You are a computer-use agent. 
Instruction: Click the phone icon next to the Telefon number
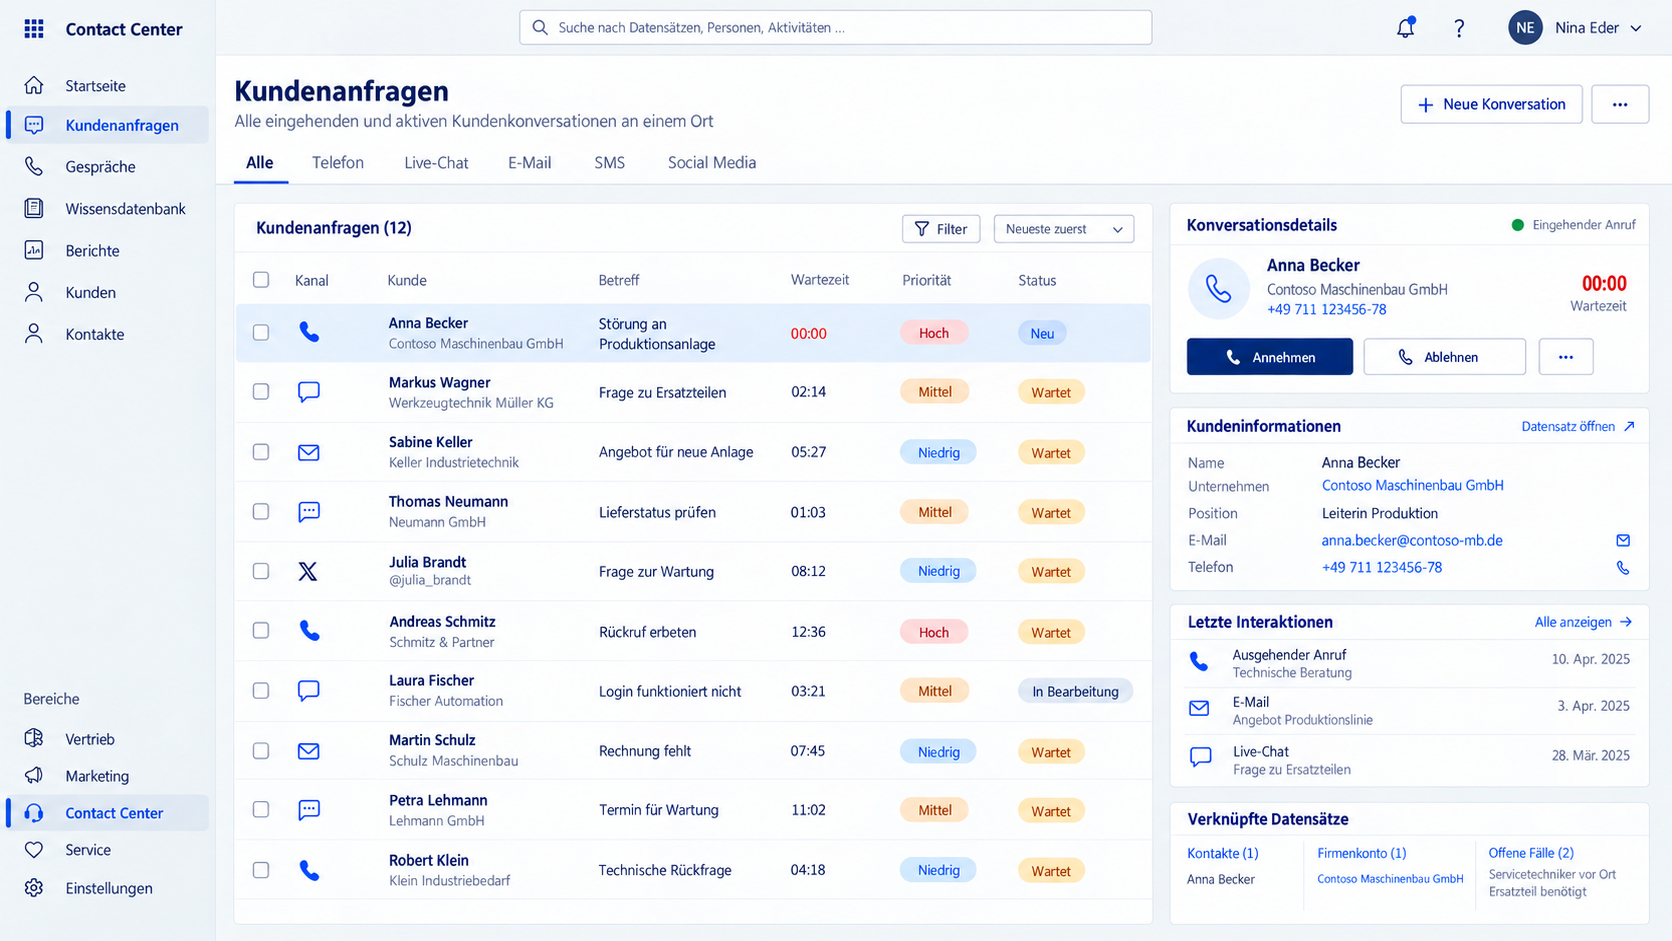point(1623,568)
